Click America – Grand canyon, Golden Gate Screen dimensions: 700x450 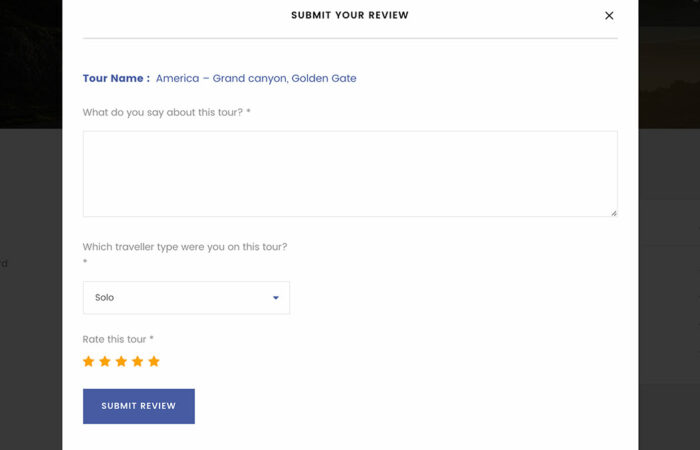(256, 78)
